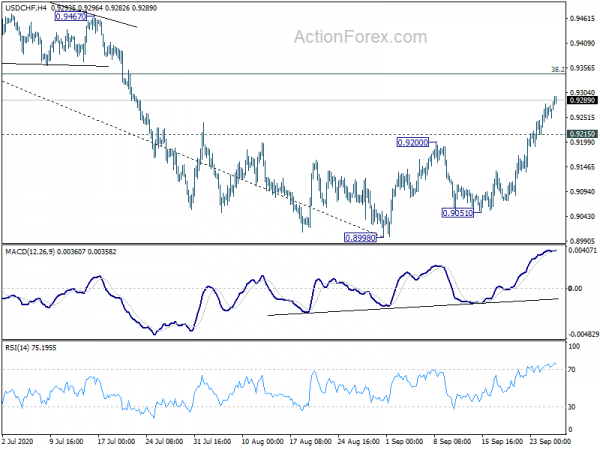Click the RSI(14) 75.1955 indicator label
Image resolution: width=600 pixels, height=450 pixels.
click(x=31, y=348)
